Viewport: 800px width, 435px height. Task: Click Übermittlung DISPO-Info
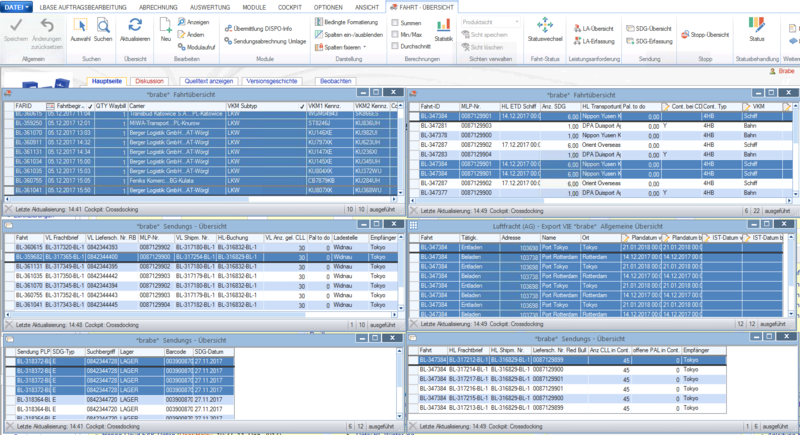coord(259,29)
